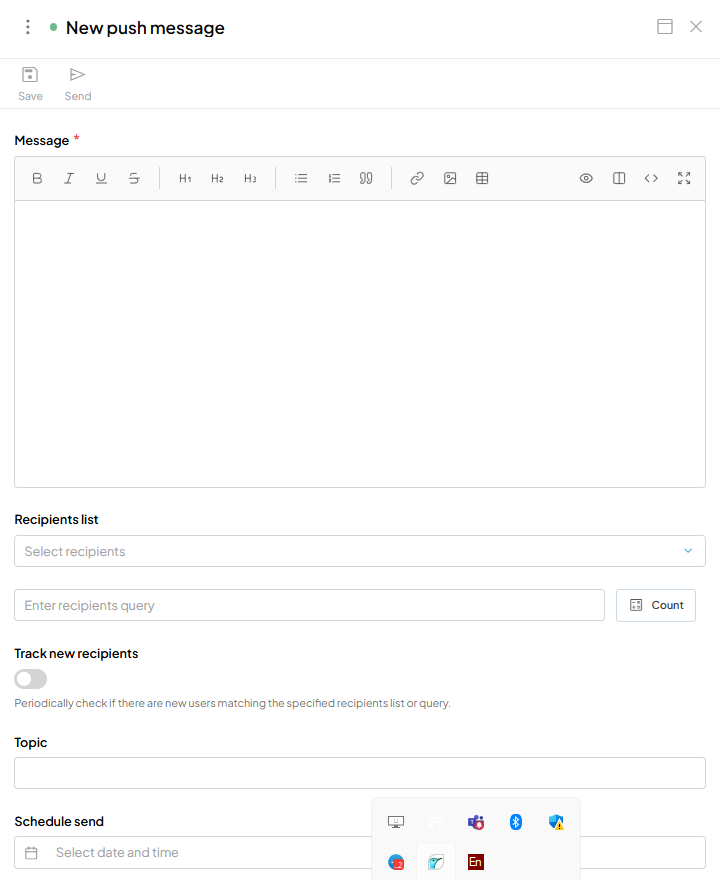
Task: Toggle bold text formatting
Action: (x=37, y=178)
